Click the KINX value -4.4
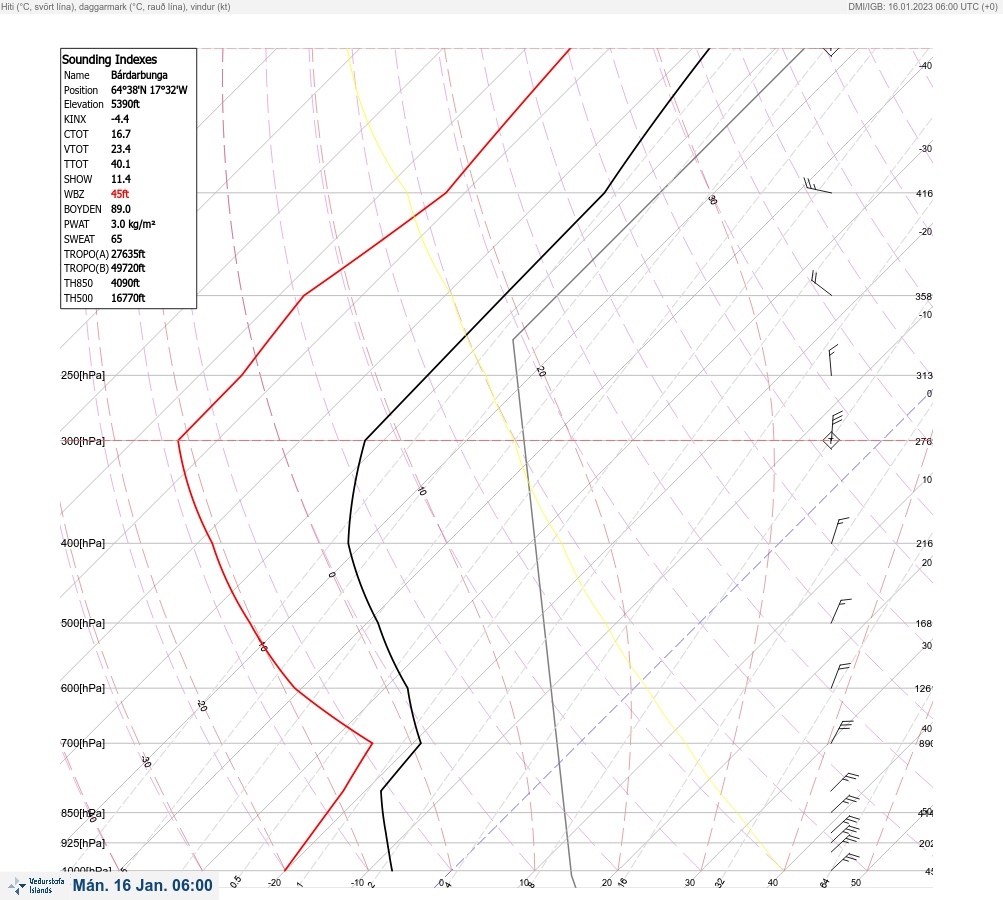The height and width of the screenshot is (900, 1003). pyautogui.click(x=120, y=119)
